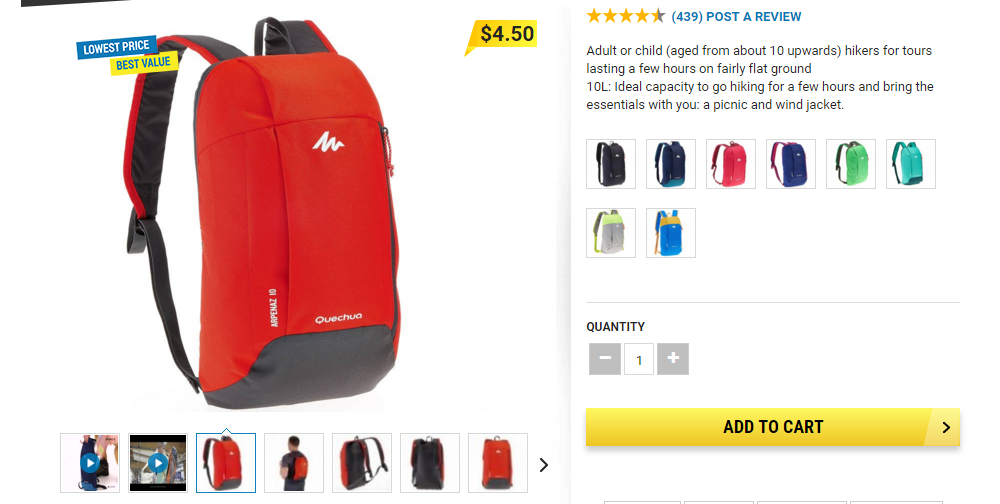Select the grey and lime backpack swatch
This screenshot has height=504, width=1000.
[611, 233]
